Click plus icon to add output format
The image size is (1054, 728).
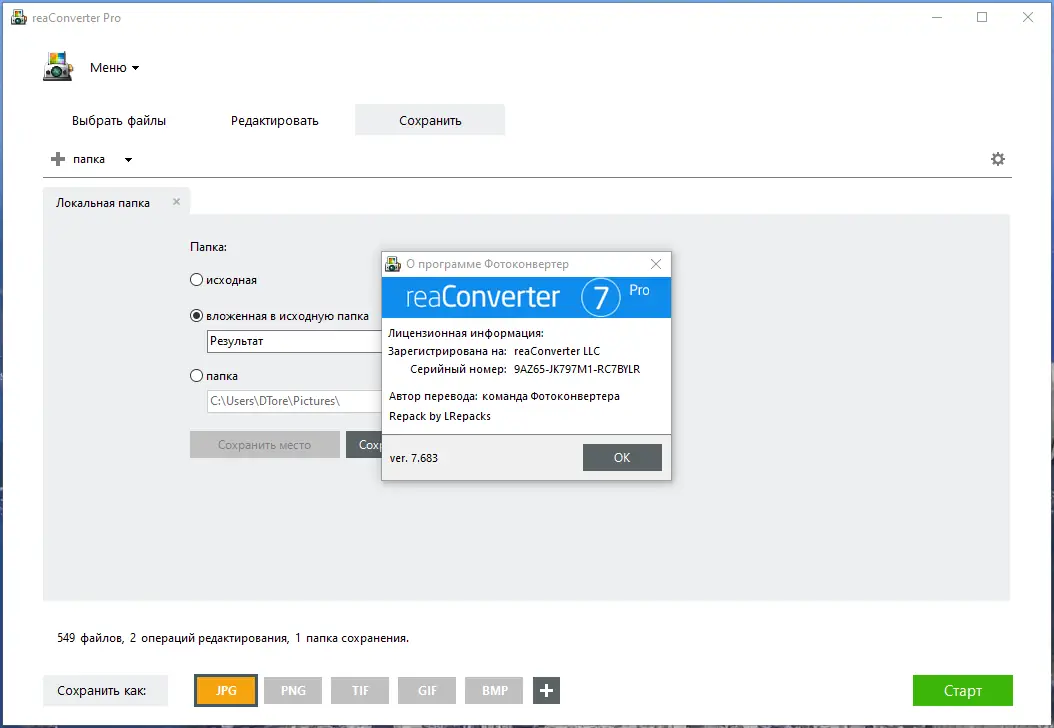[545, 690]
